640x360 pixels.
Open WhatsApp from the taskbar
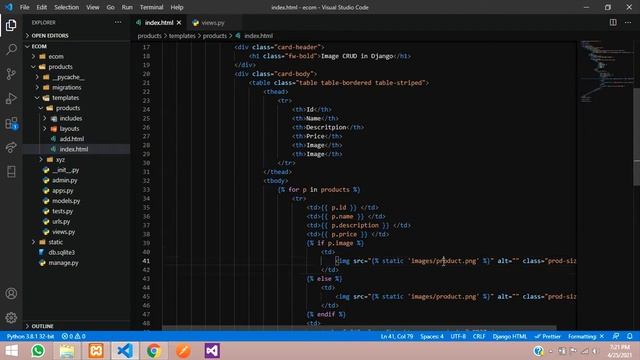[x=38, y=351]
